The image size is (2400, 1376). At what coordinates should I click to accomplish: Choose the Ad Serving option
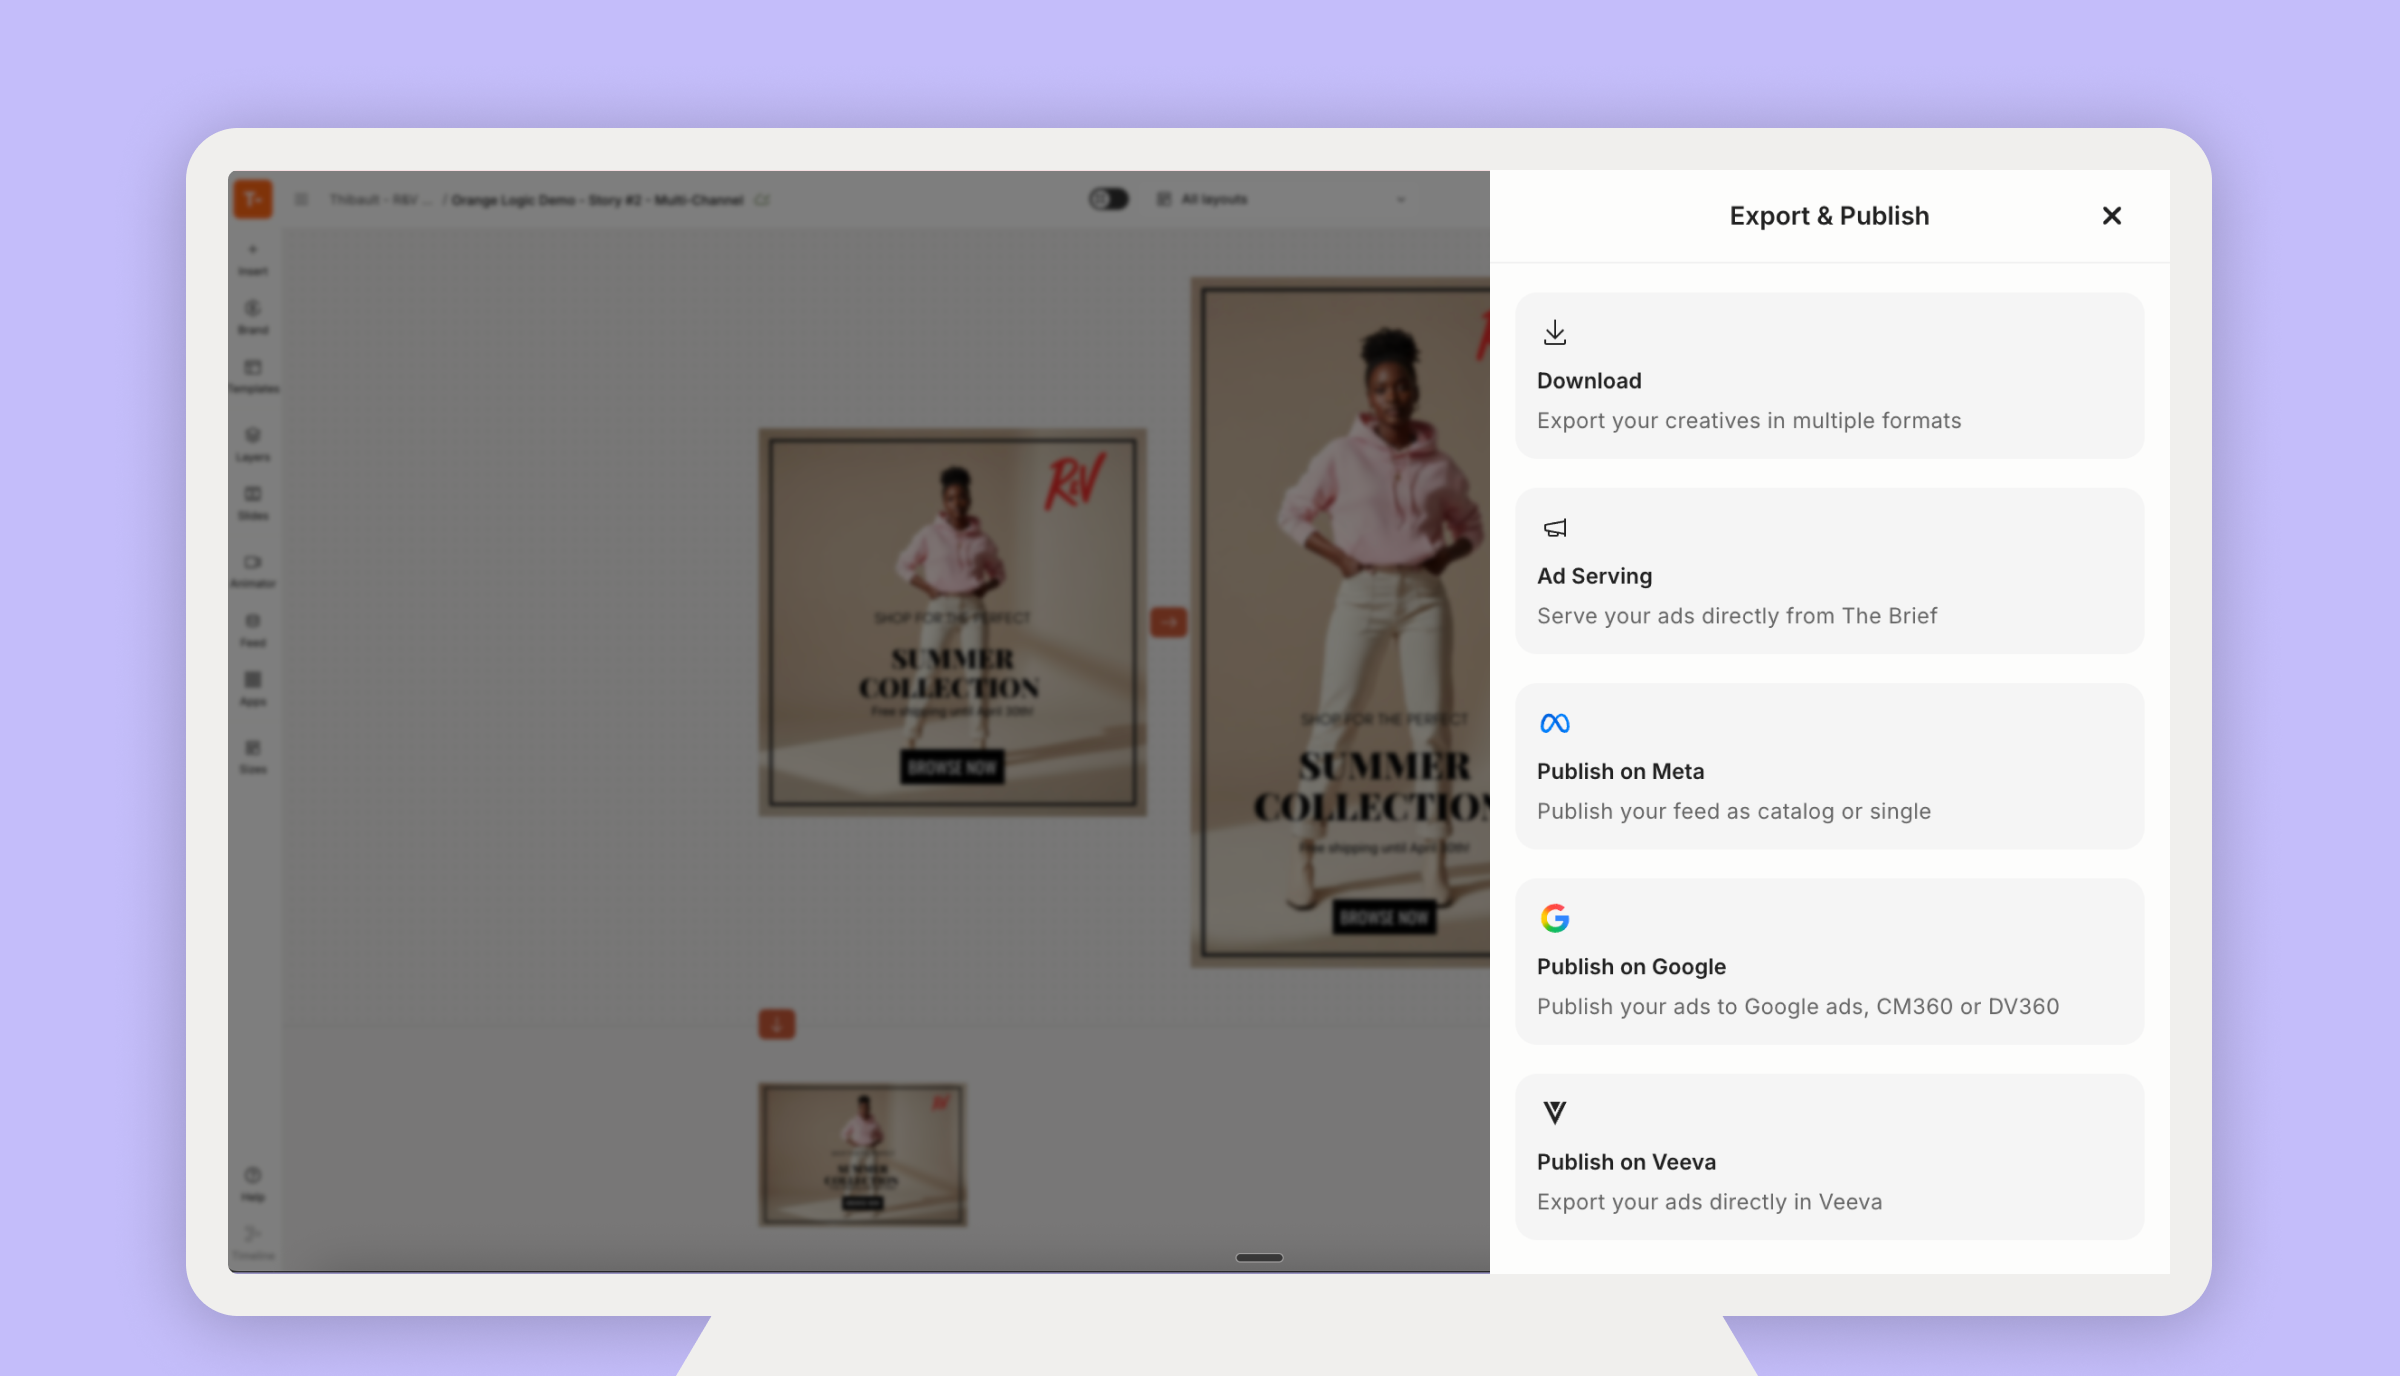click(x=1829, y=571)
